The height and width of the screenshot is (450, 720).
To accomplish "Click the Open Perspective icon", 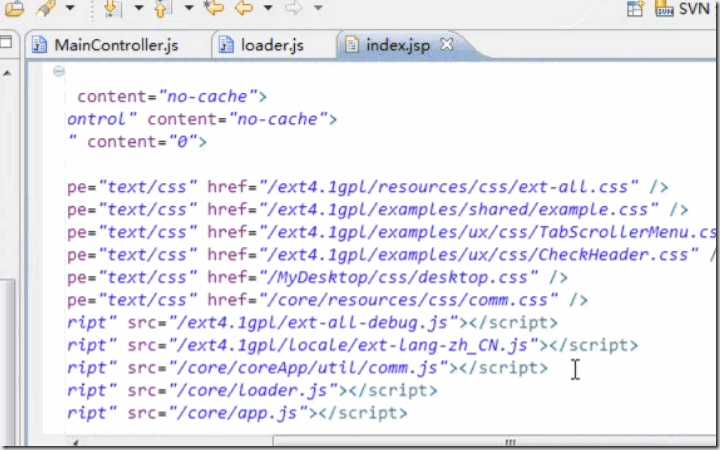I will [635, 8].
